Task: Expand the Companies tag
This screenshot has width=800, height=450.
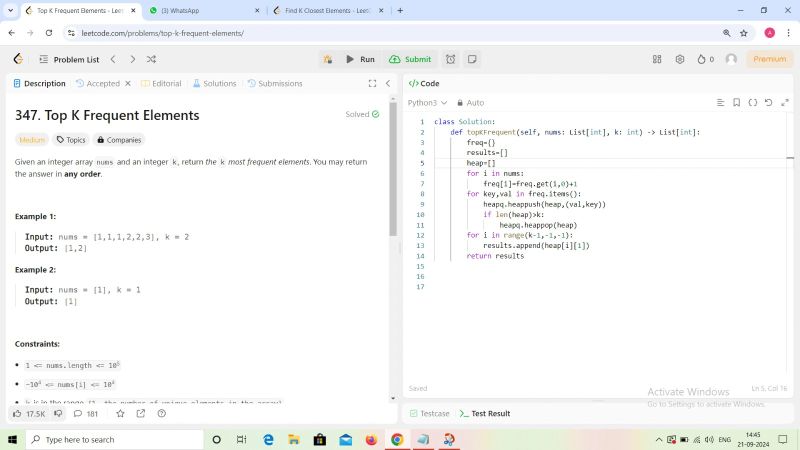Action: tap(119, 140)
